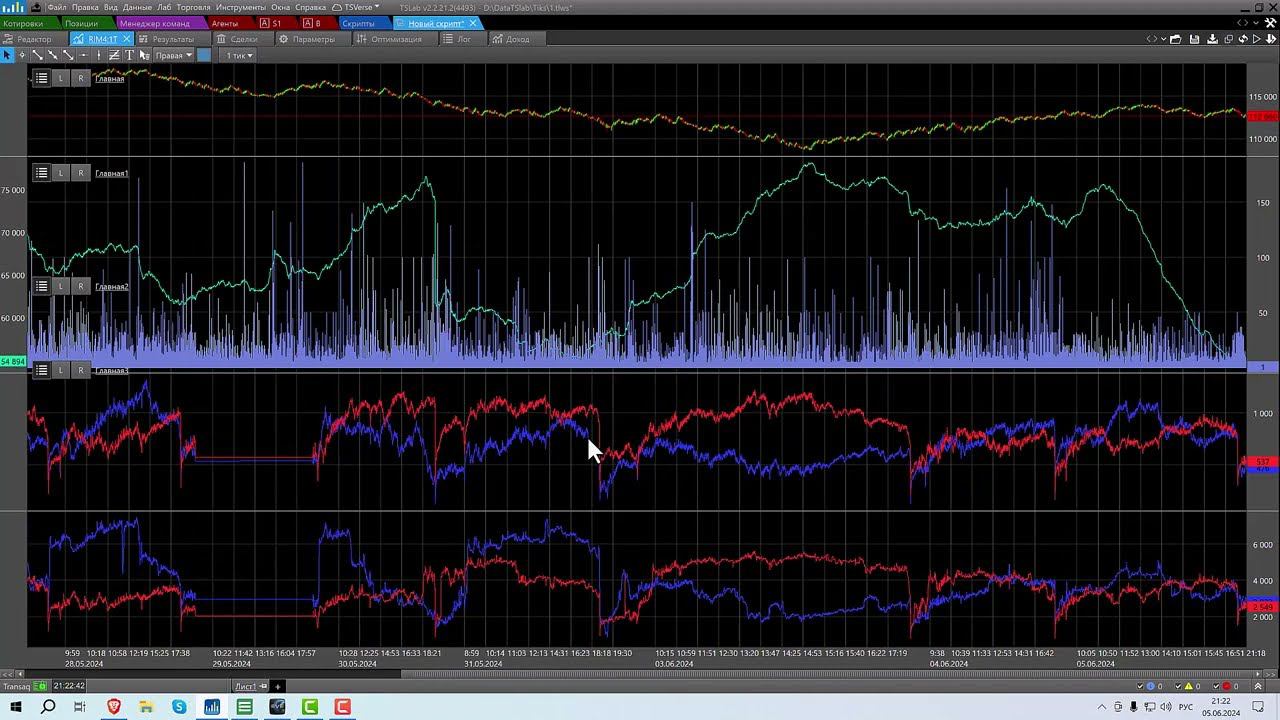Refresh the script with circular arrows icon

(x=1243, y=39)
